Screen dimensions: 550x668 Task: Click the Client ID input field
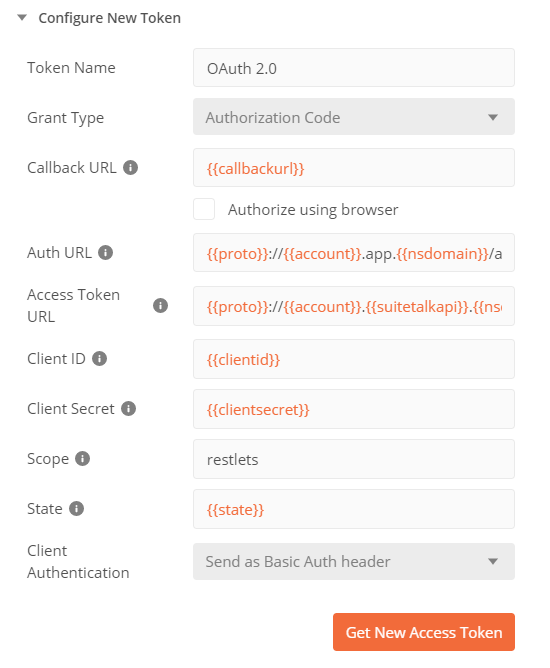coord(354,359)
